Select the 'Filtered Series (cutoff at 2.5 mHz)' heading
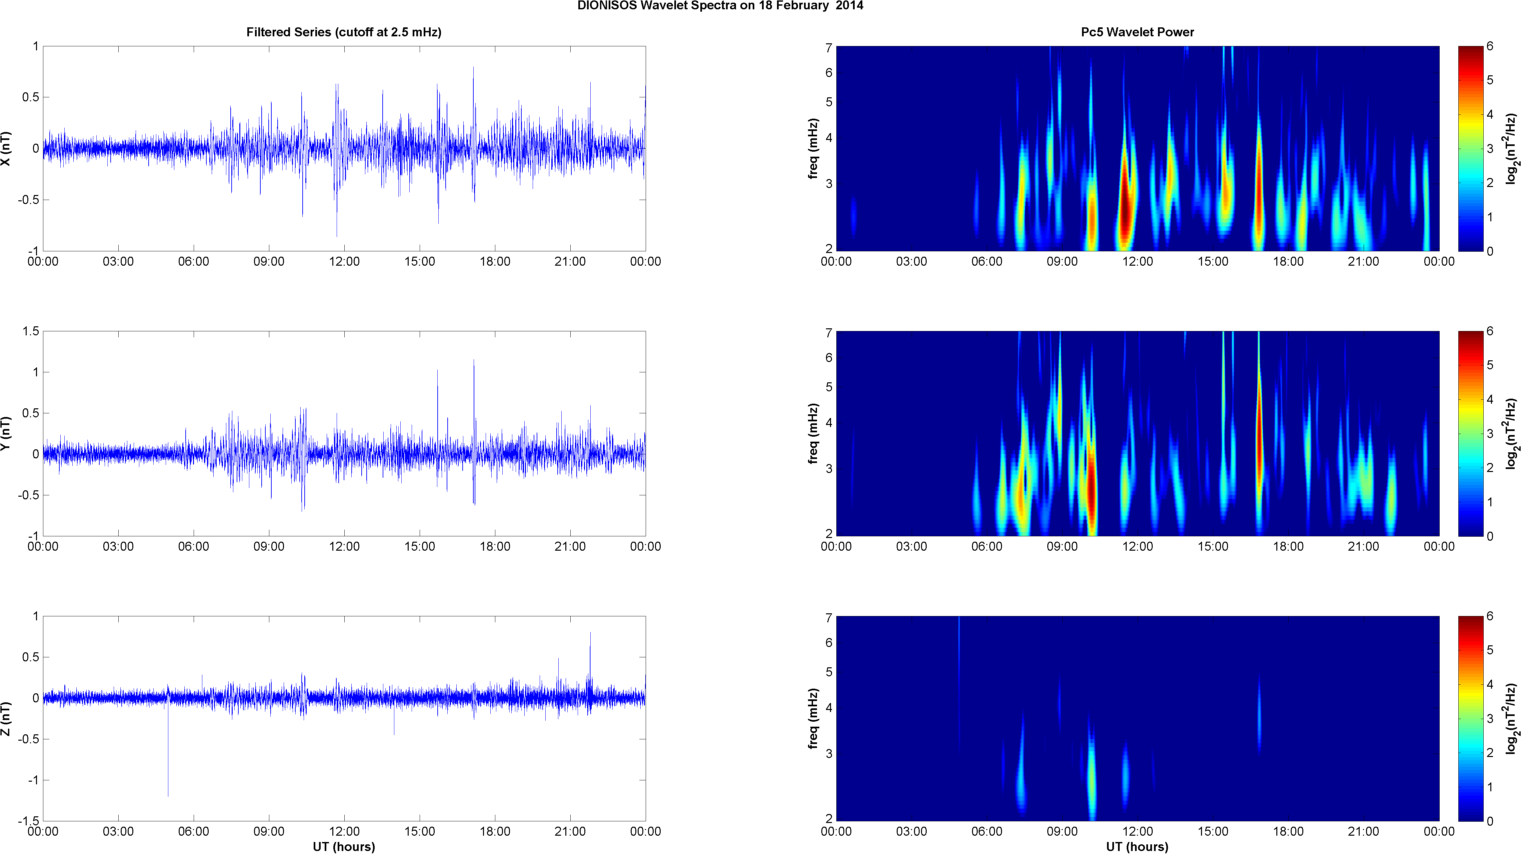Image resolution: width=1521 pixels, height=854 pixels. coord(344,32)
